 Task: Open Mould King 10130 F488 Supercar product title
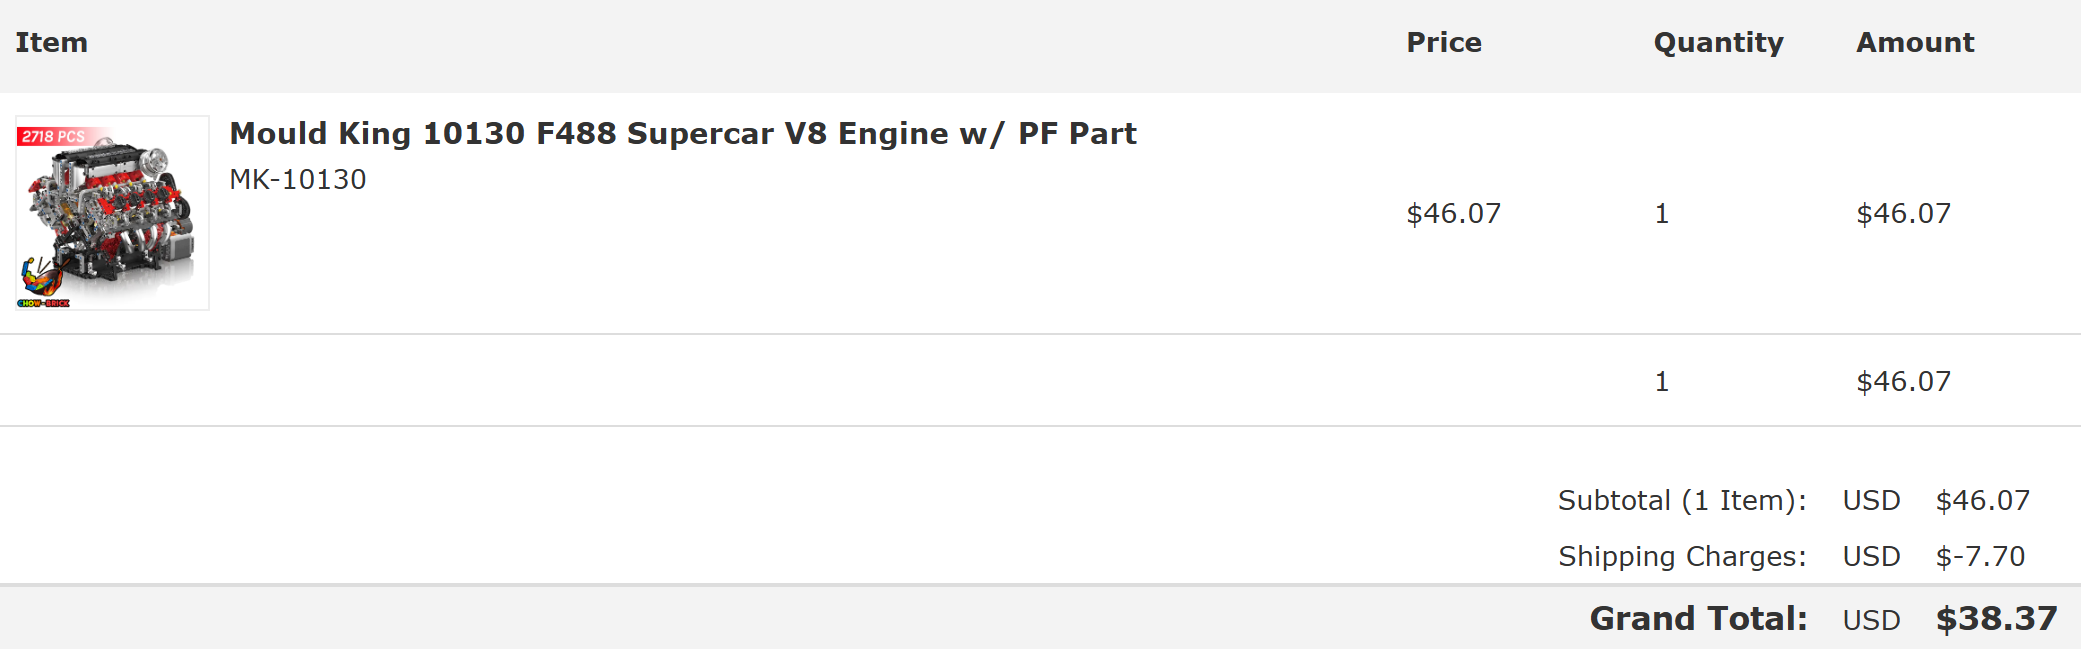pyautogui.click(x=683, y=133)
